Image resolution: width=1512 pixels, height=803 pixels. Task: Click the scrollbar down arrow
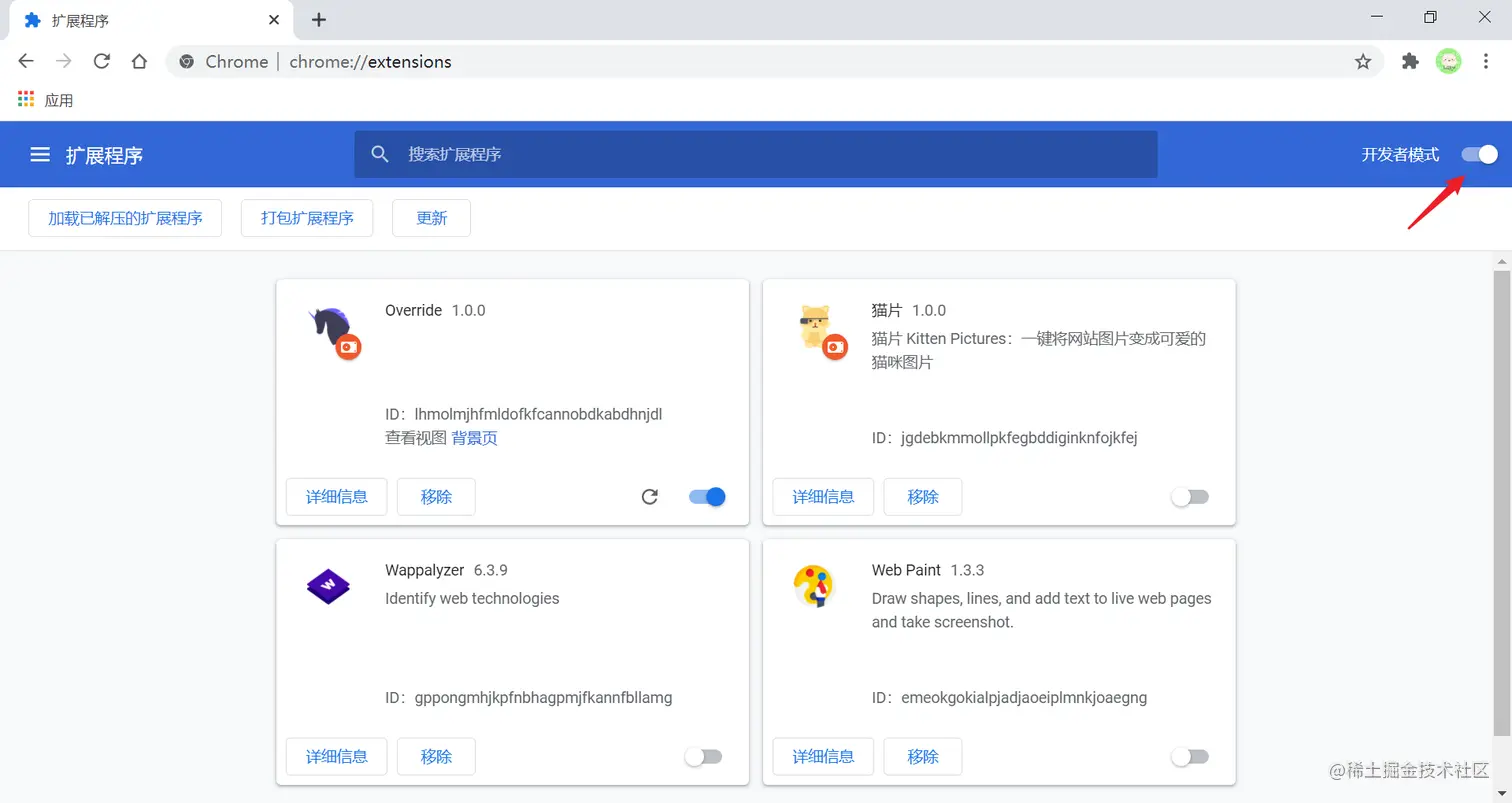(x=1502, y=793)
